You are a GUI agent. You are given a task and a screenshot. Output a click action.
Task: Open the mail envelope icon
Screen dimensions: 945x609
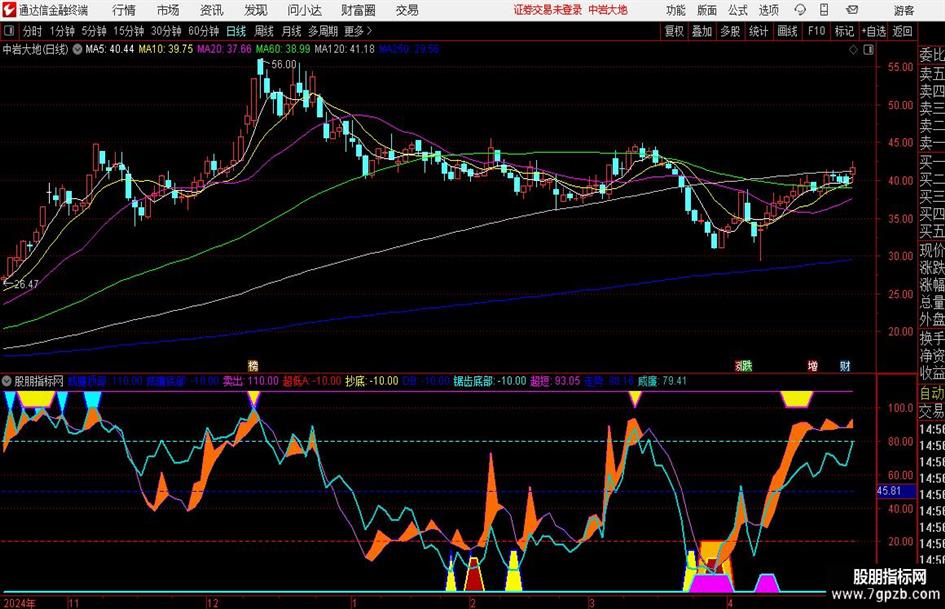852,10
